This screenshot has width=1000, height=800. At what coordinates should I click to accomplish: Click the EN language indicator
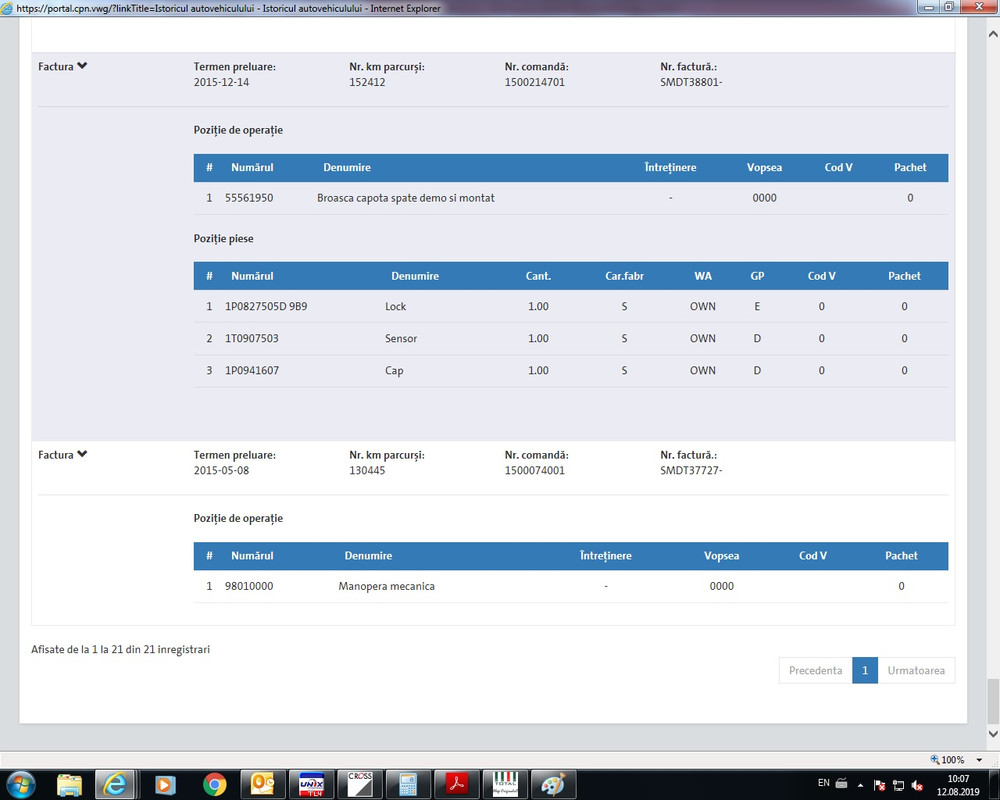[823, 783]
